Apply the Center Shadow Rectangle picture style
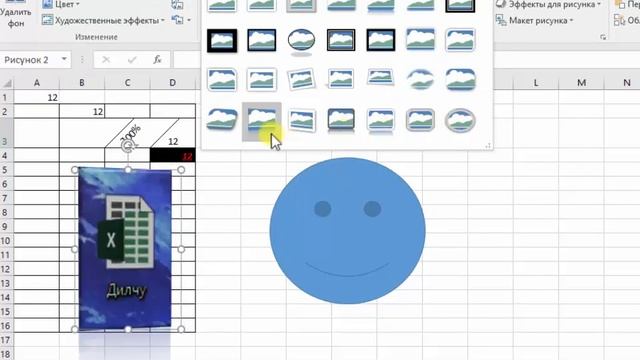The height and width of the screenshot is (360, 640). point(420,39)
